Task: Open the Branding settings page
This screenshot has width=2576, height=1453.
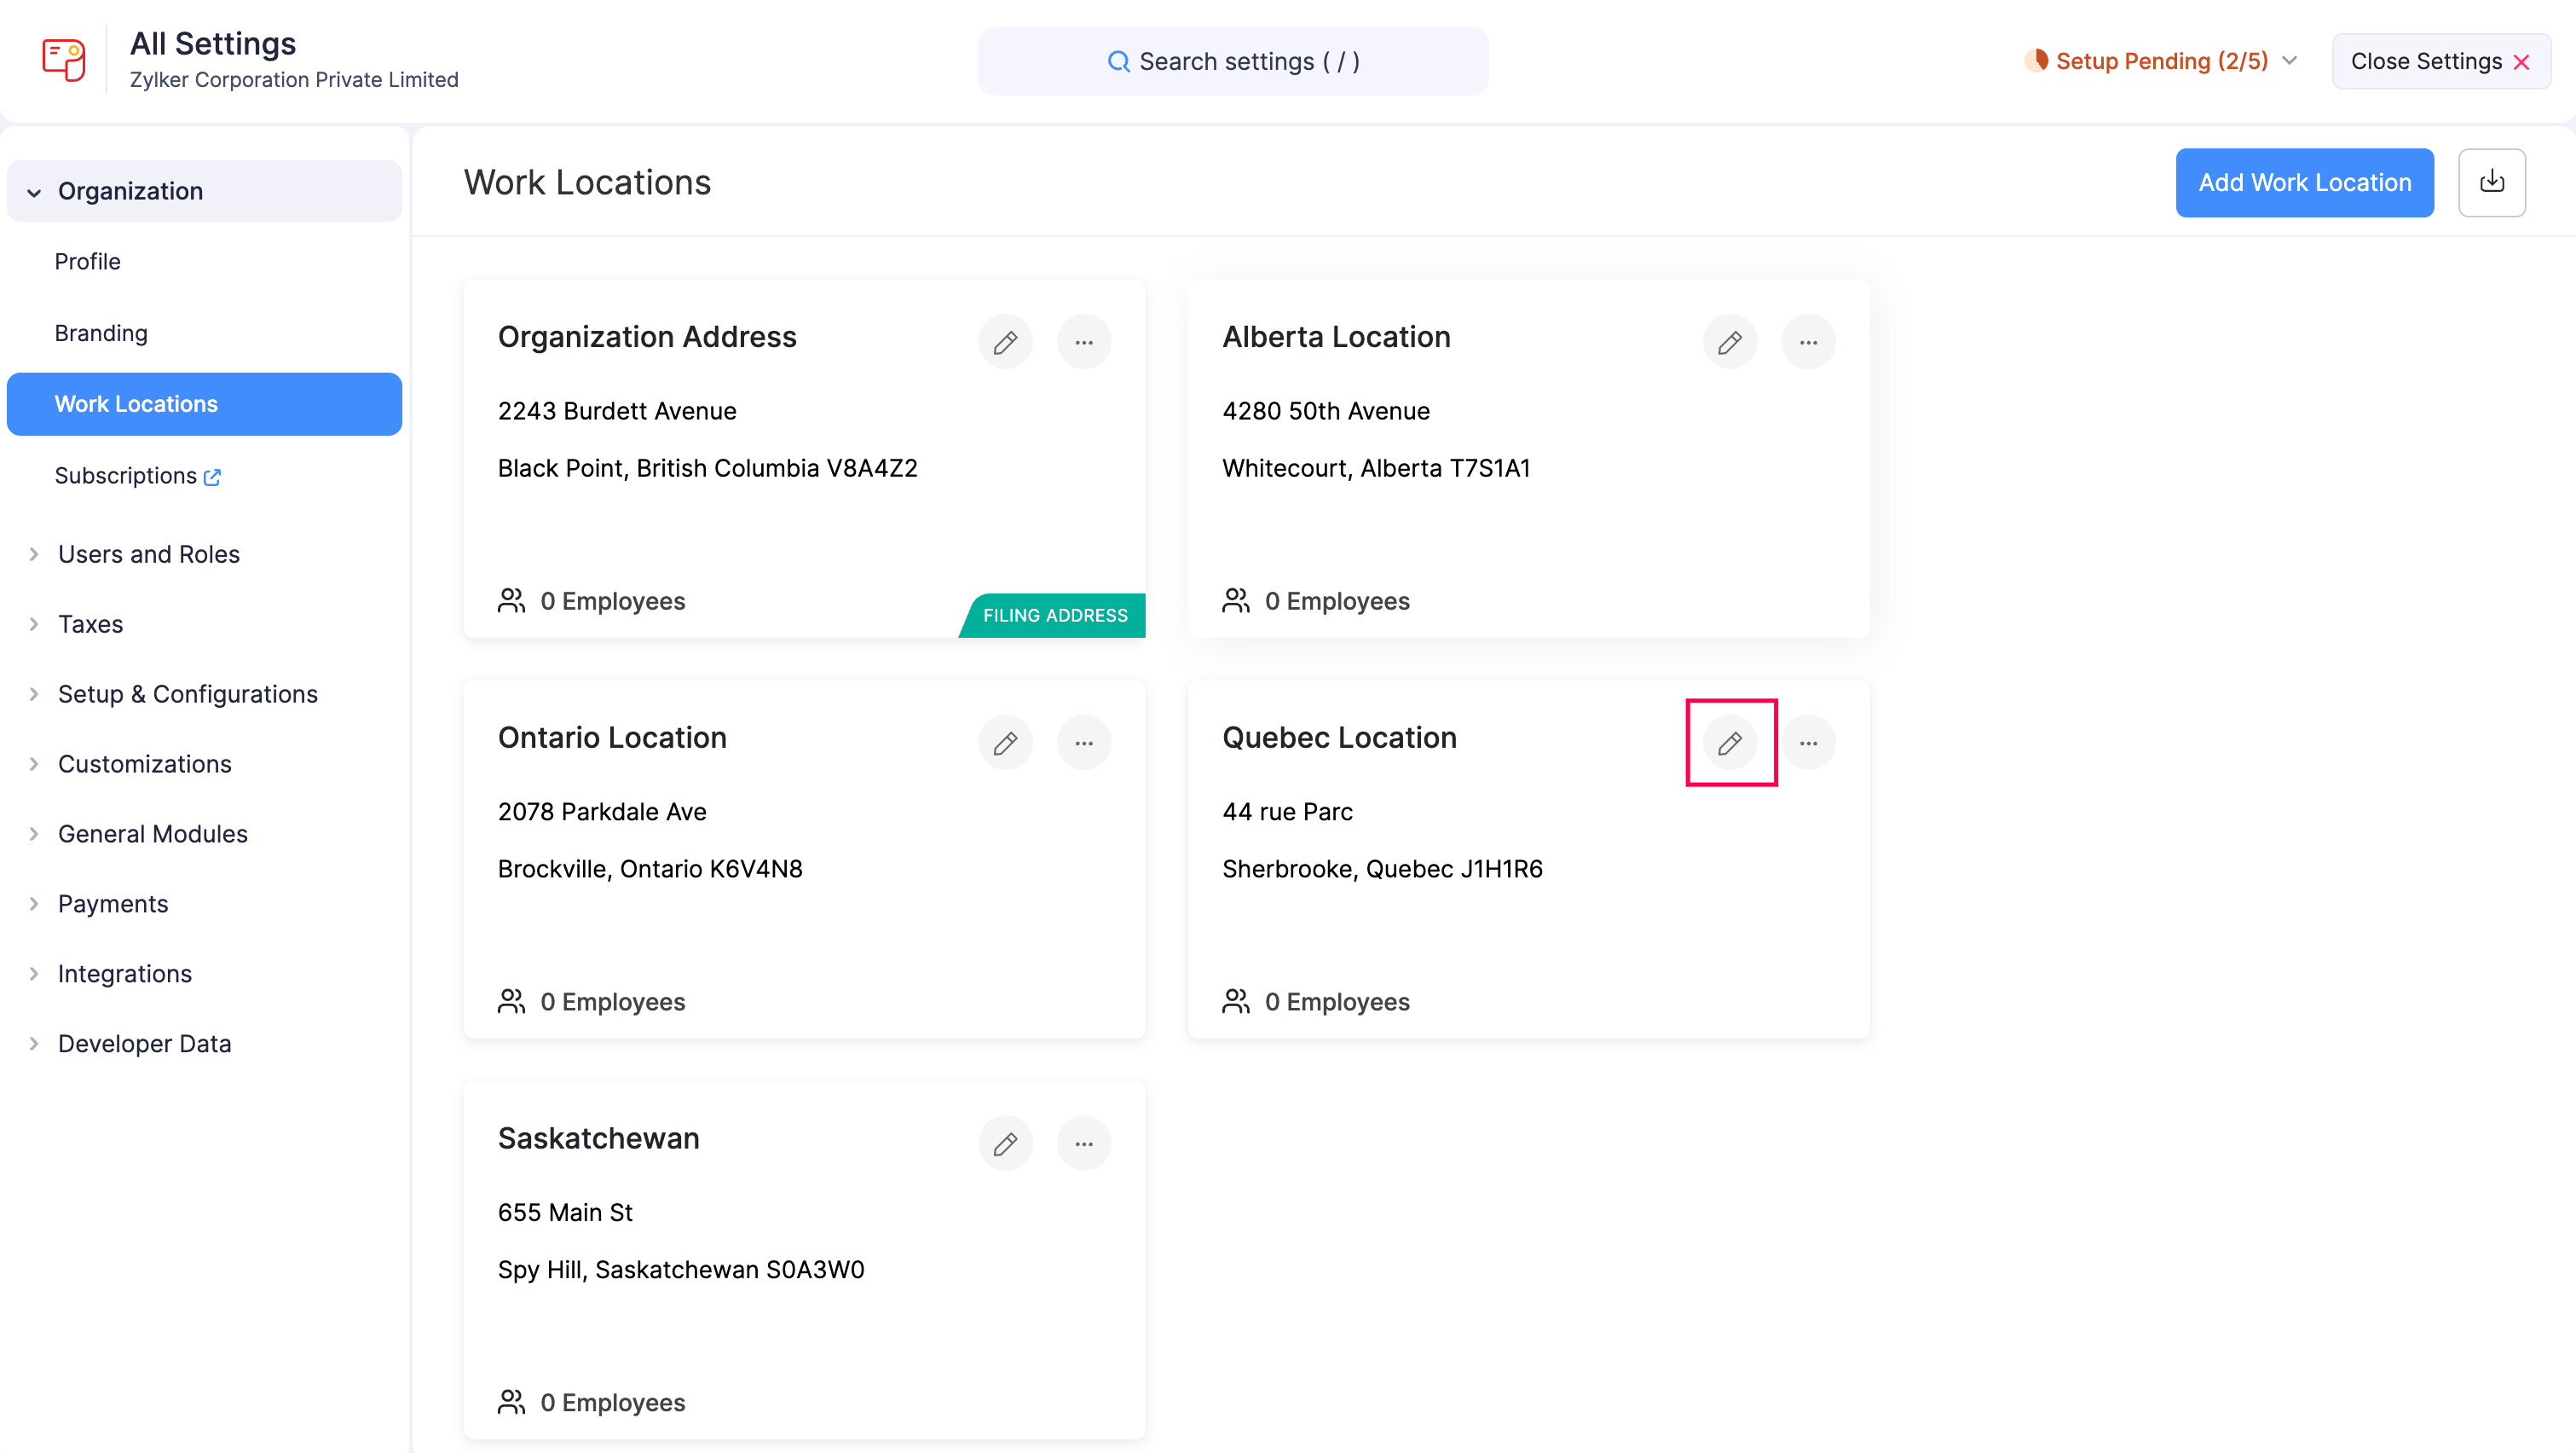Action: [x=100, y=333]
